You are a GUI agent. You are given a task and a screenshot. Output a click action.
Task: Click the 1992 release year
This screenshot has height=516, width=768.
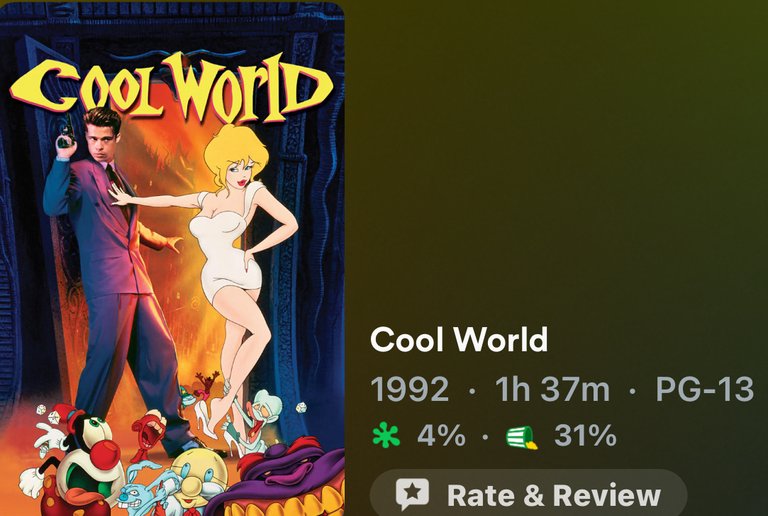click(x=409, y=389)
